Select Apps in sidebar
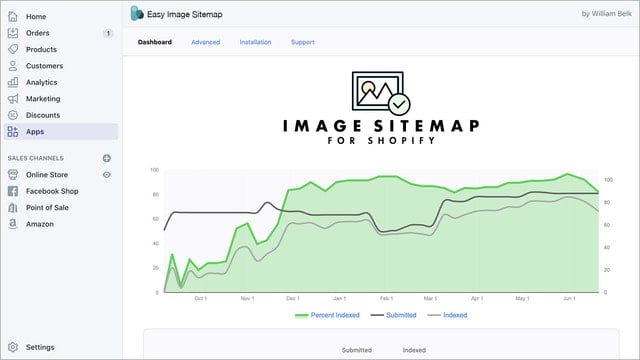Image resolution: width=640 pixels, height=360 pixels. [x=61, y=131]
